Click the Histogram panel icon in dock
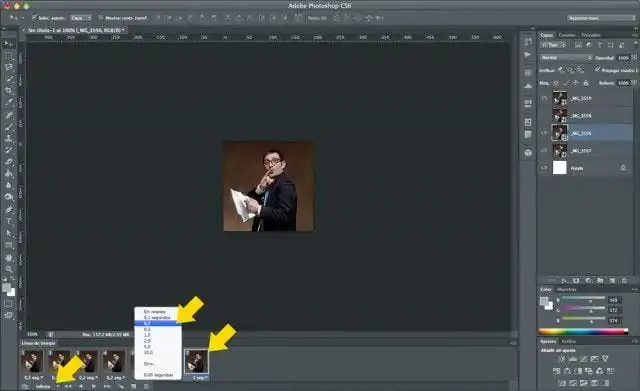Viewport: 640px width, 391px height. click(528, 86)
